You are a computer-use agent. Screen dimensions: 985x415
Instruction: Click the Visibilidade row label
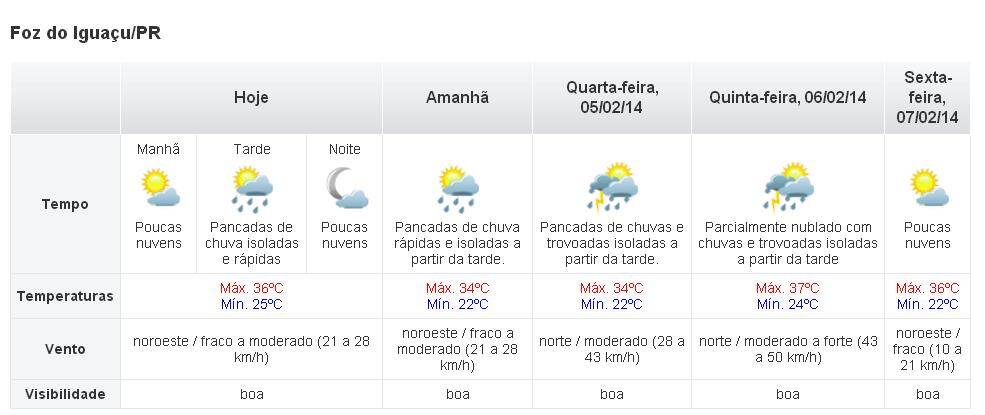(x=65, y=394)
